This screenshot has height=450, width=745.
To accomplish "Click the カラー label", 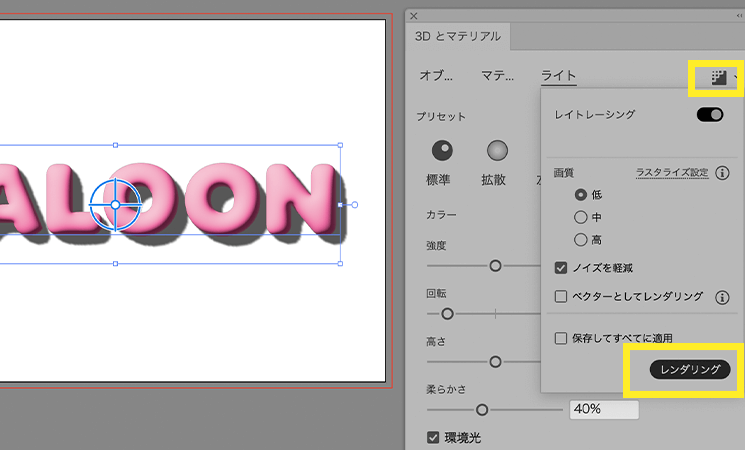I will [x=441, y=215].
